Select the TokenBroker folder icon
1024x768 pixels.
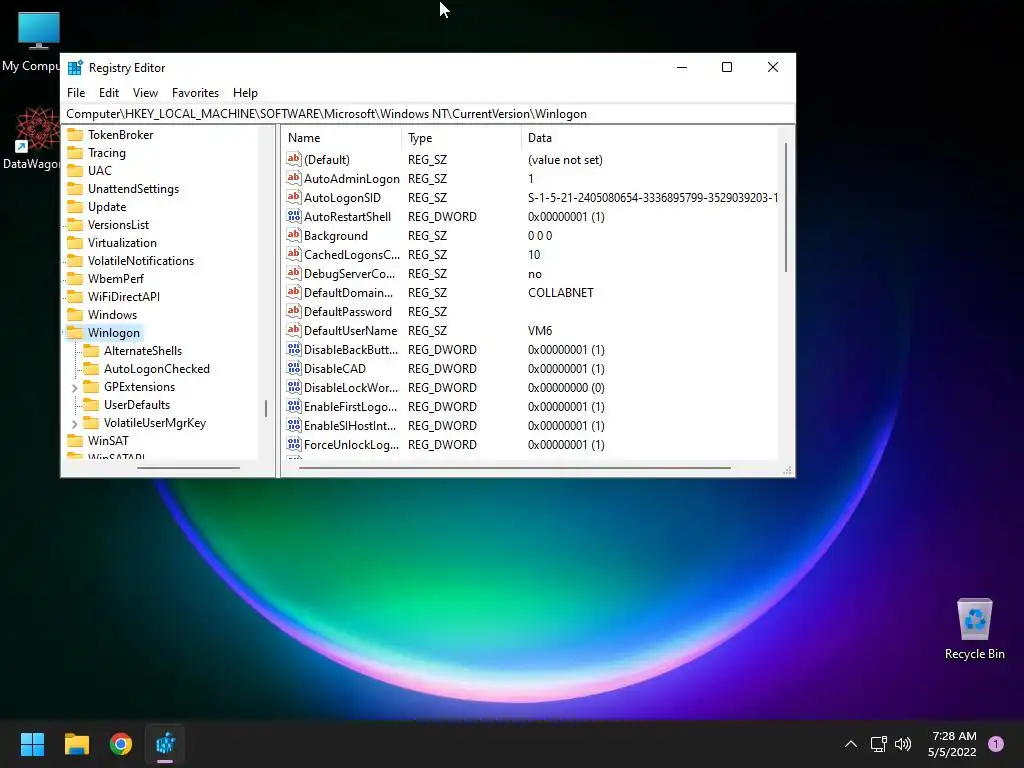[76, 135]
